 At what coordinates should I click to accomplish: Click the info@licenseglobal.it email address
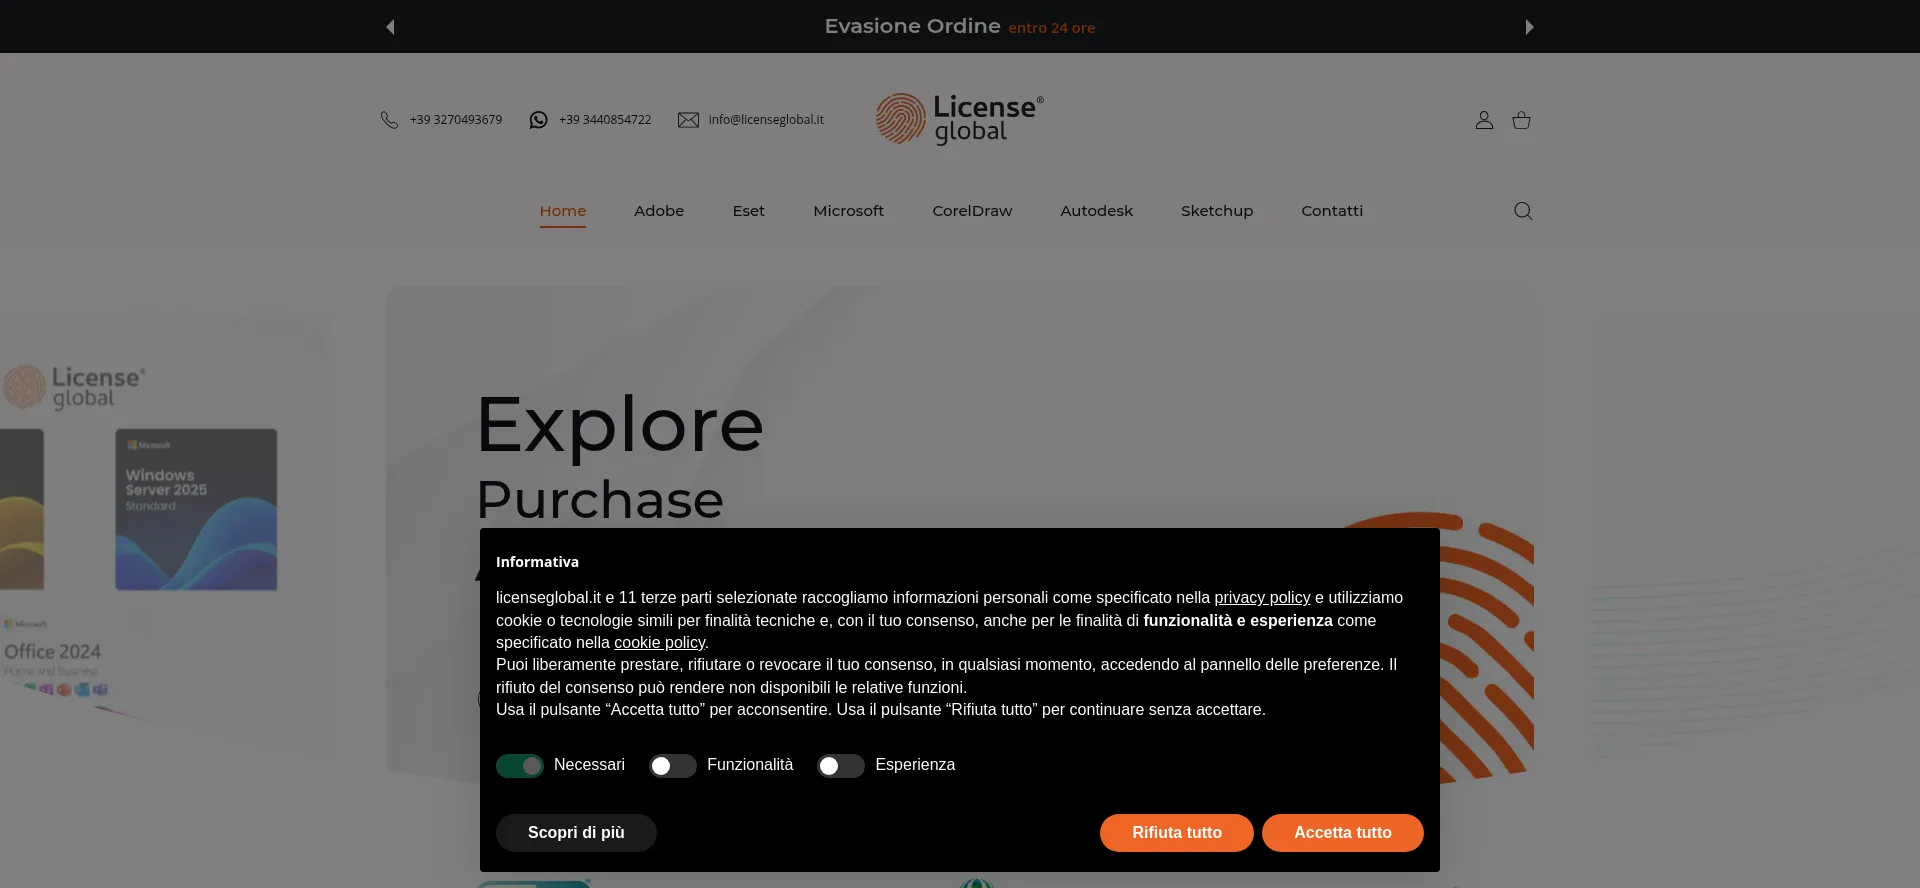[766, 120]
